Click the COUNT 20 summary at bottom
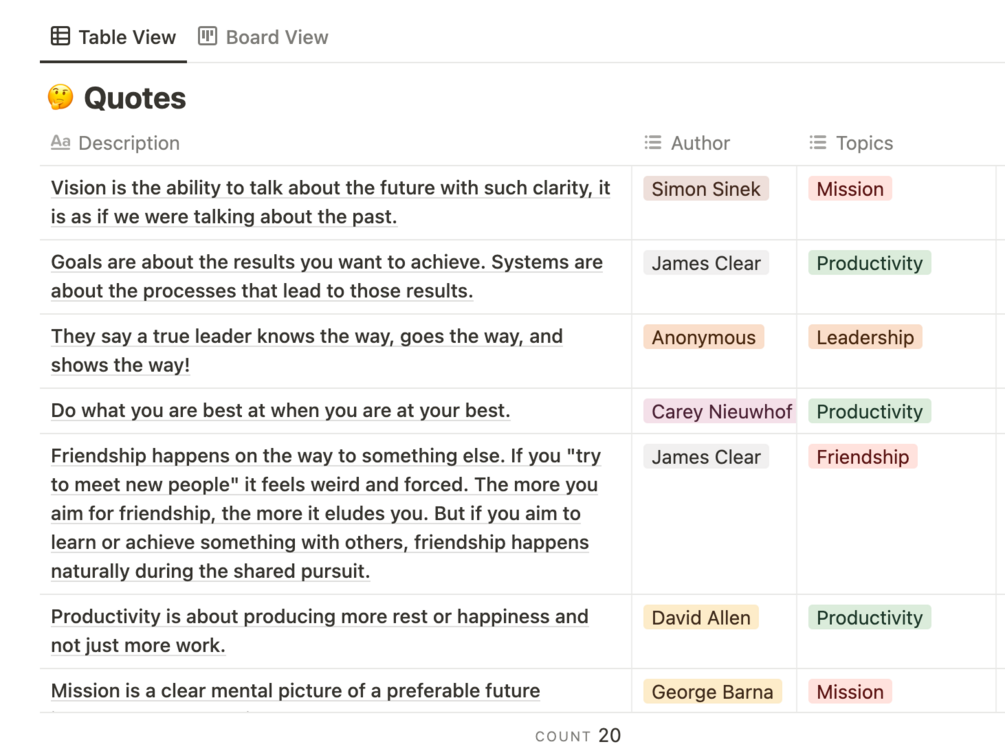This screenshot has height=753, width=1005. [578, 736]
